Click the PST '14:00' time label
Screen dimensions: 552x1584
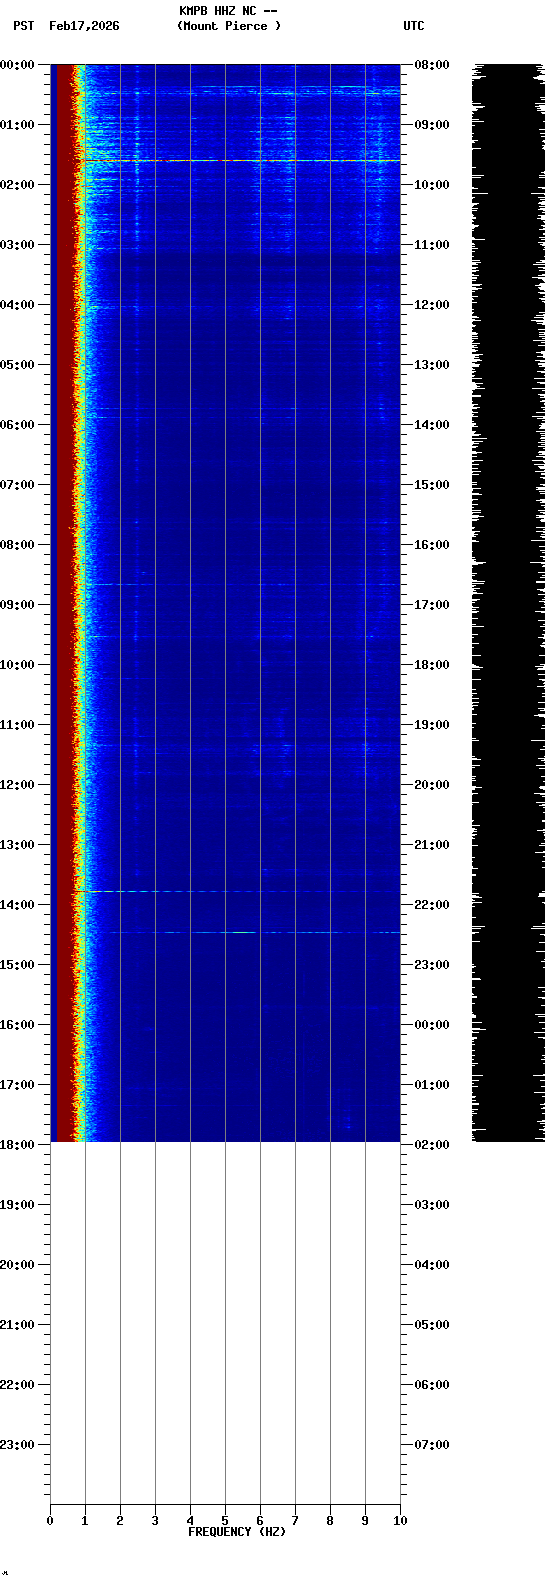point(18,905)
